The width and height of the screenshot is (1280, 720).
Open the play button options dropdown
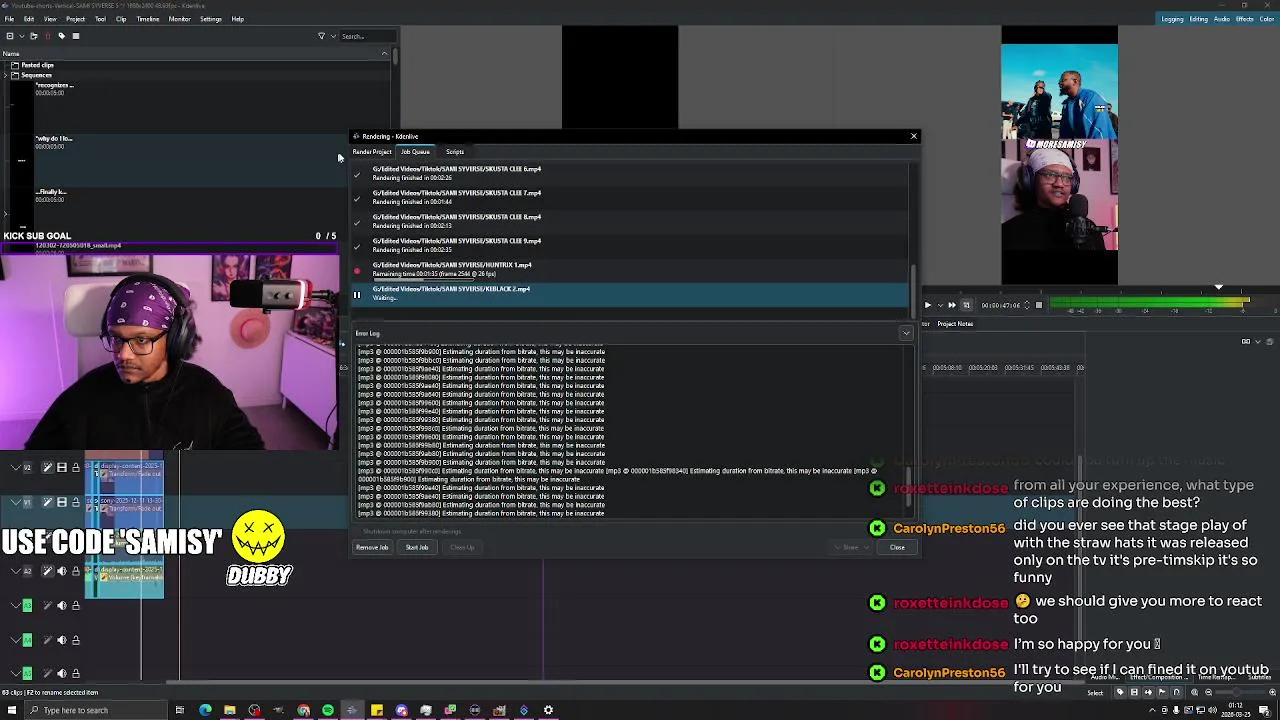click(938, 305)
